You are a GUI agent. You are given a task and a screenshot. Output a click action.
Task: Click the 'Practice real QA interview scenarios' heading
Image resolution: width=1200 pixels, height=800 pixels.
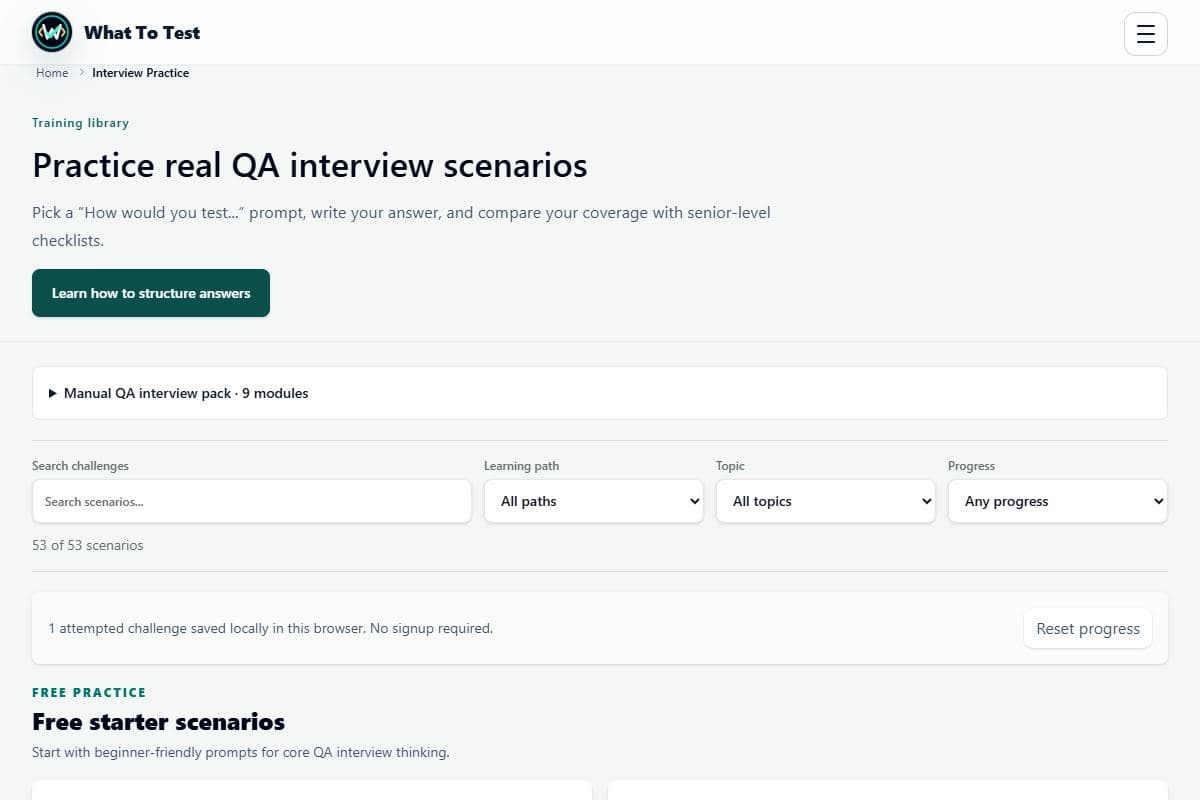click(310, 165)
